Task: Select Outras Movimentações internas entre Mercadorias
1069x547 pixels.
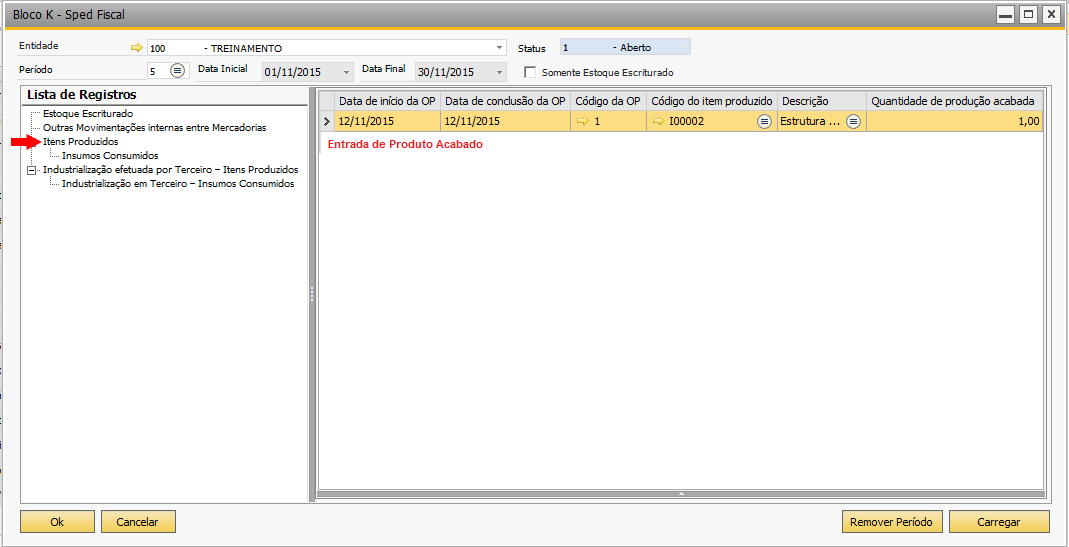Action: click(155, 128)
